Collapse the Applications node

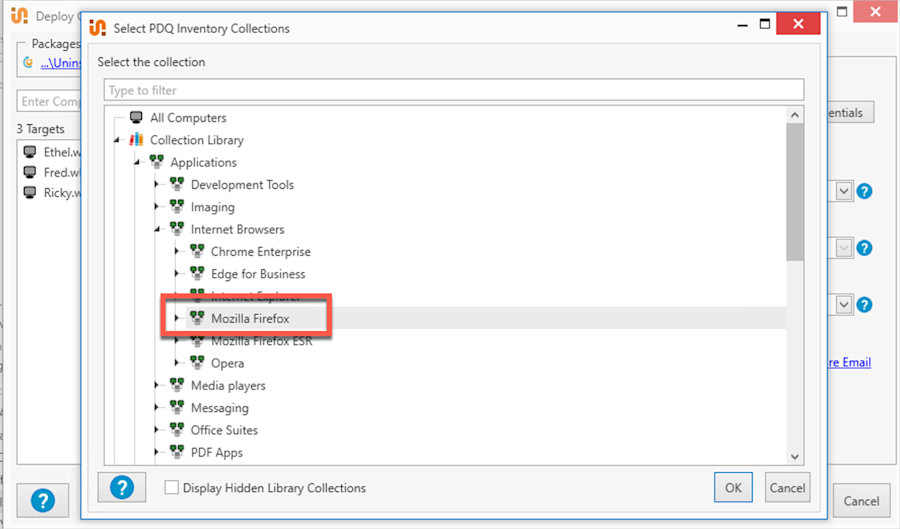(x=137, y=162)
